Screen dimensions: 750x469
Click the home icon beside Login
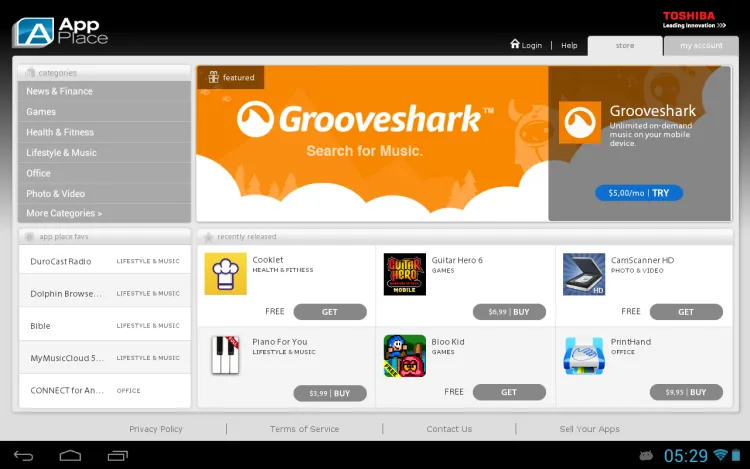click(515, 44)
